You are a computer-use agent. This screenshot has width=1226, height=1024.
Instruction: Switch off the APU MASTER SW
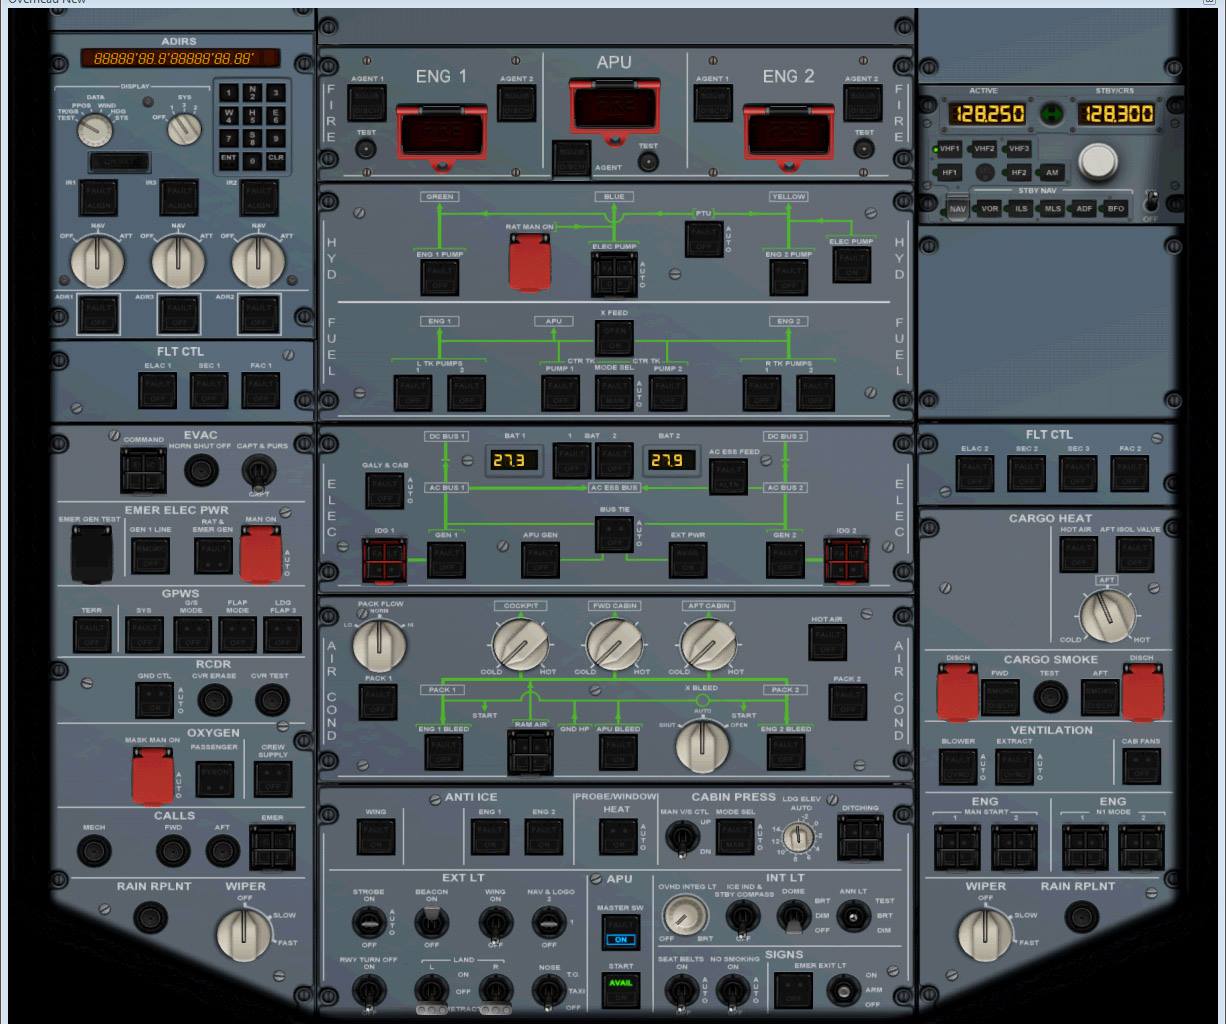pos(620,932)
